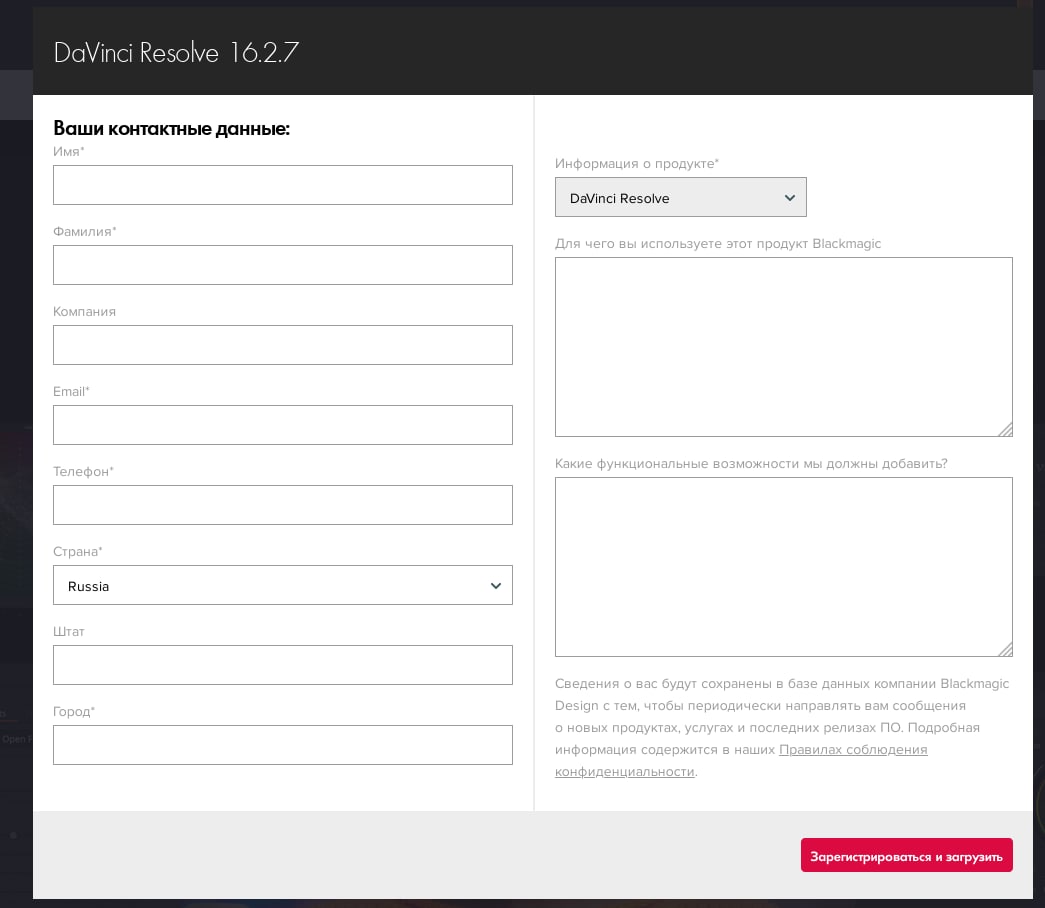Open the Информация о продукте dropdown
The width and height of the screenshot is (1045, 908).
(680, 197)
